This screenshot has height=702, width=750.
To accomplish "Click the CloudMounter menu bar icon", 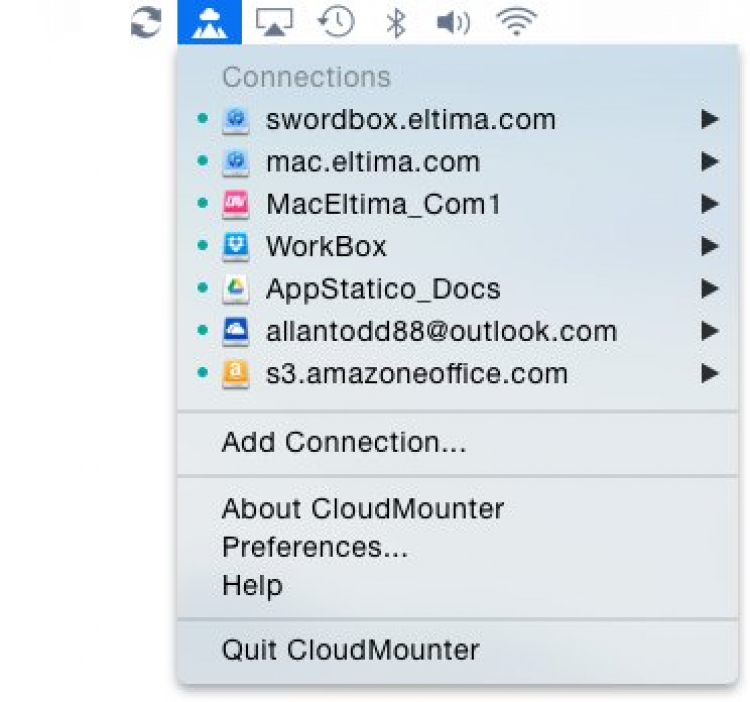I will pos(210,22).
